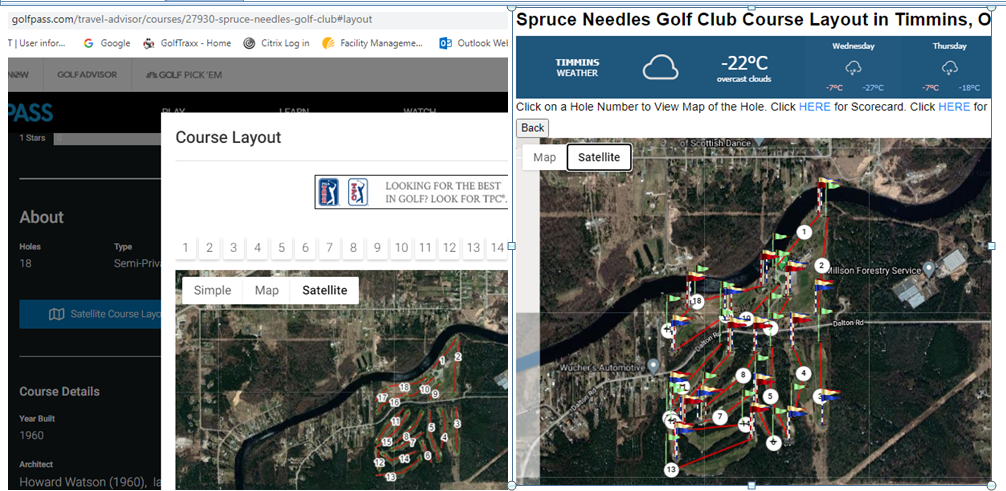Select Simple view in Course Layout

[212, 290]
